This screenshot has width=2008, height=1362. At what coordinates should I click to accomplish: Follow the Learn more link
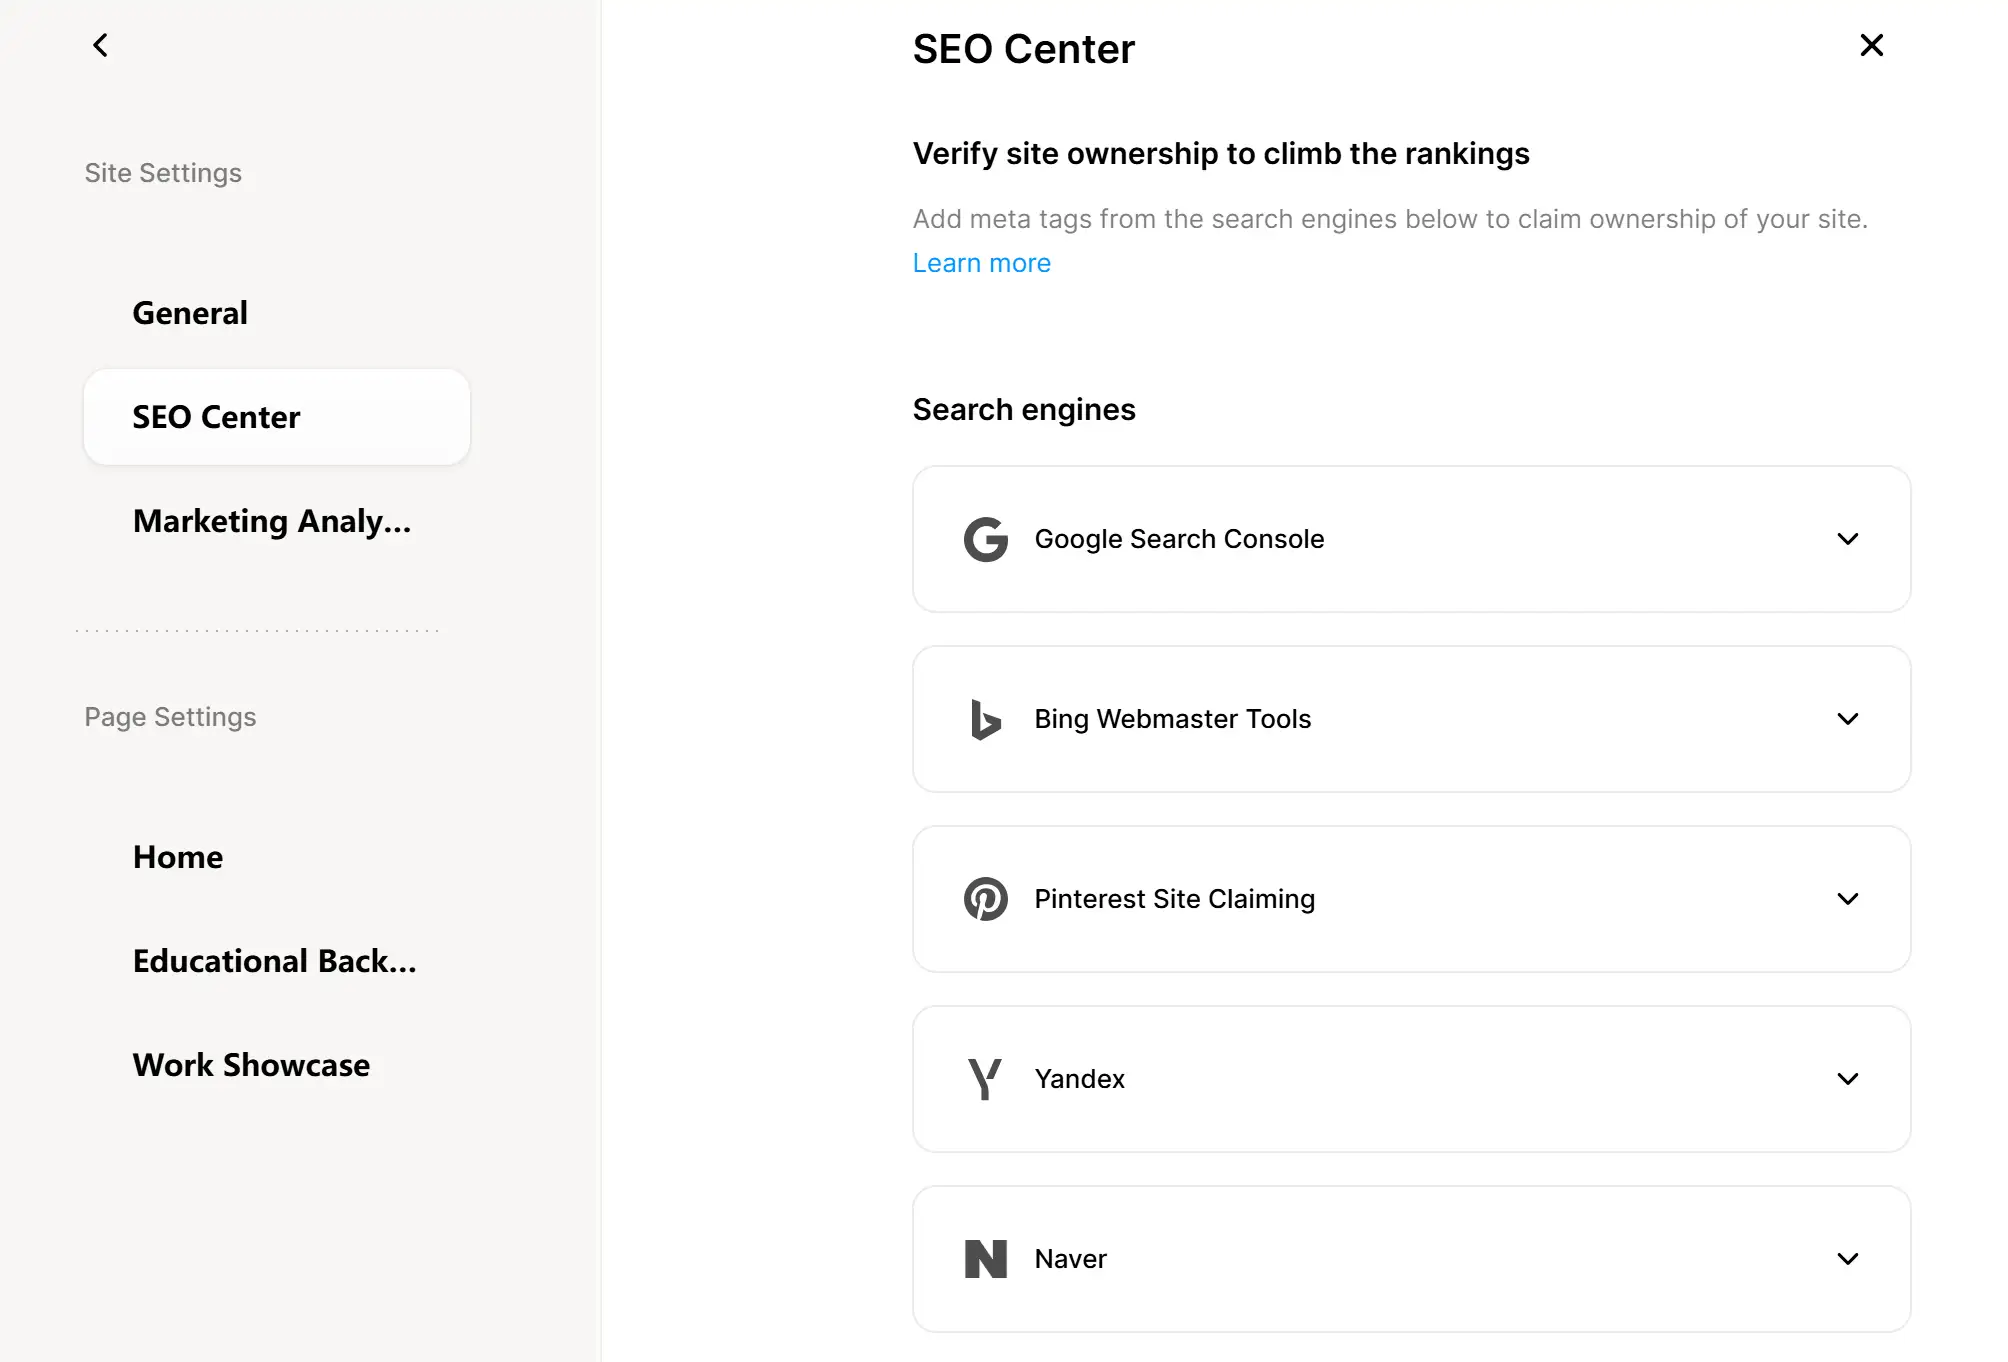coord(981,263)
